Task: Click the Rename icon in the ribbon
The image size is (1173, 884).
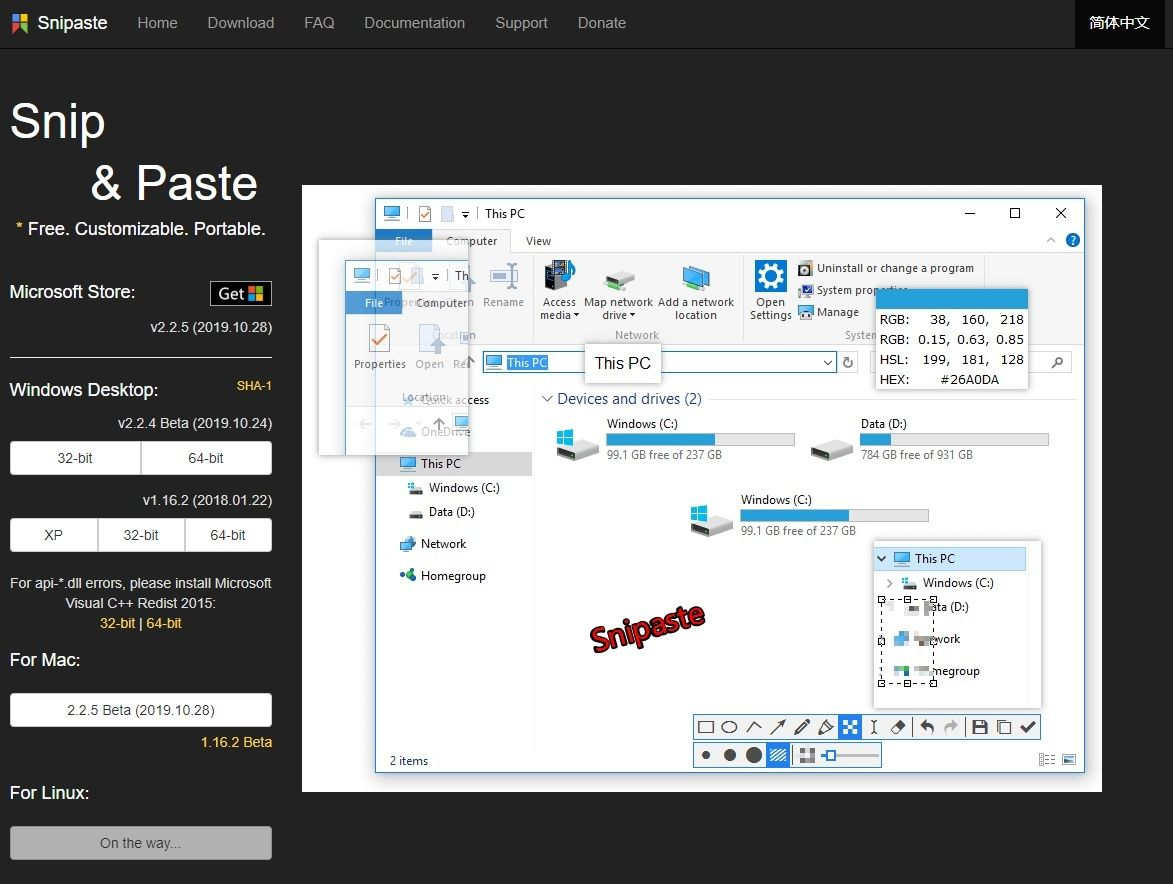Action: (x=503, y=276)
